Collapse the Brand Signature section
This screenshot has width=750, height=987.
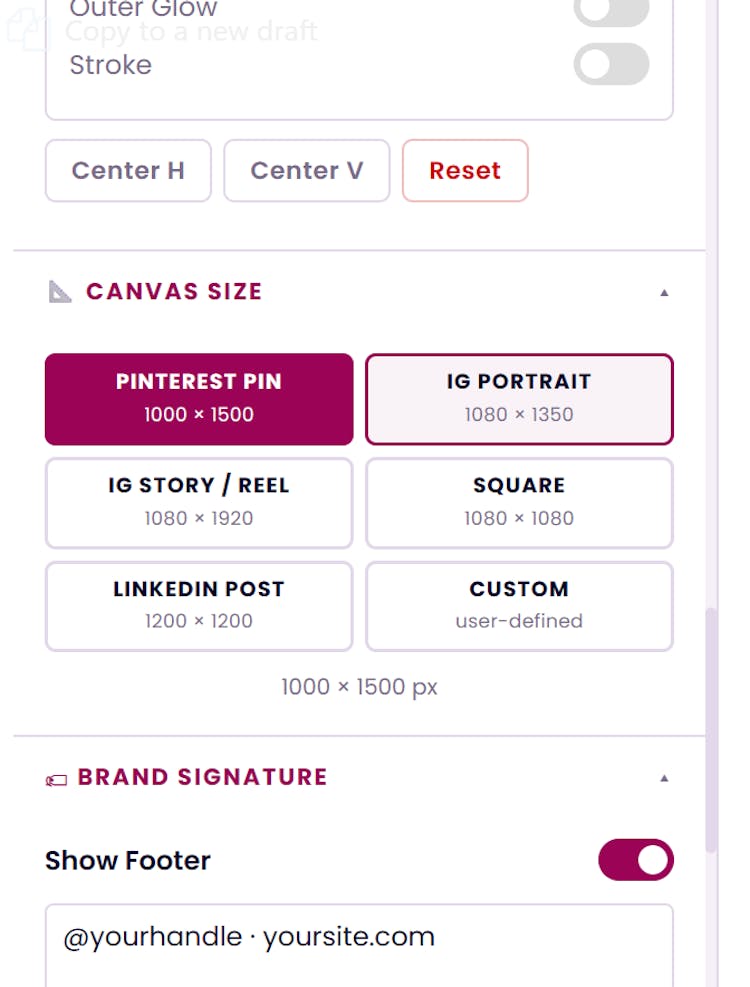coord(664,776)
